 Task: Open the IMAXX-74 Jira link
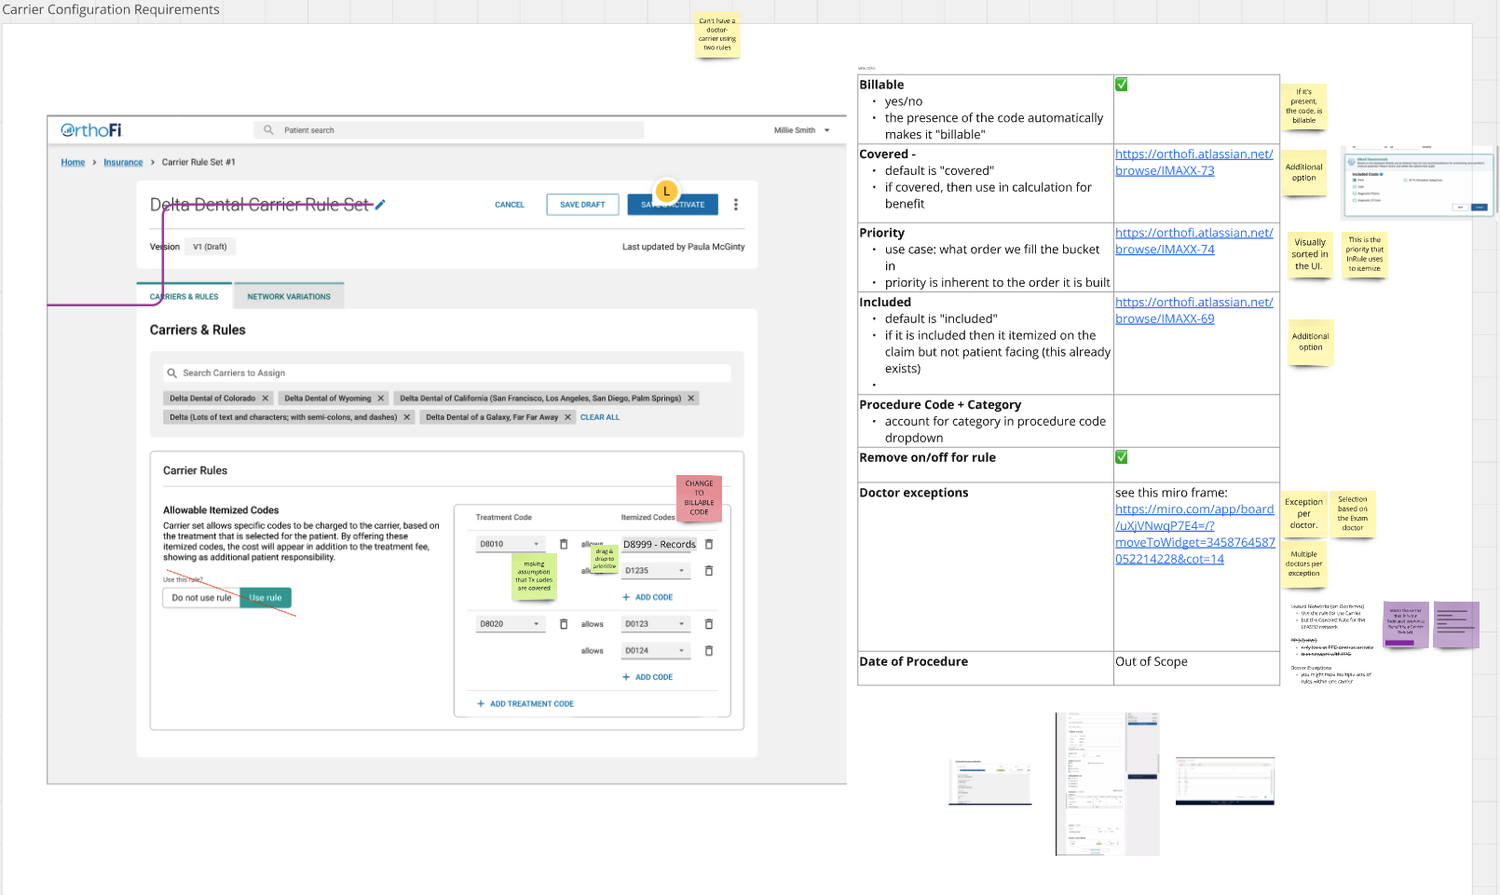pyautogui.click(x=1194, y=241)
